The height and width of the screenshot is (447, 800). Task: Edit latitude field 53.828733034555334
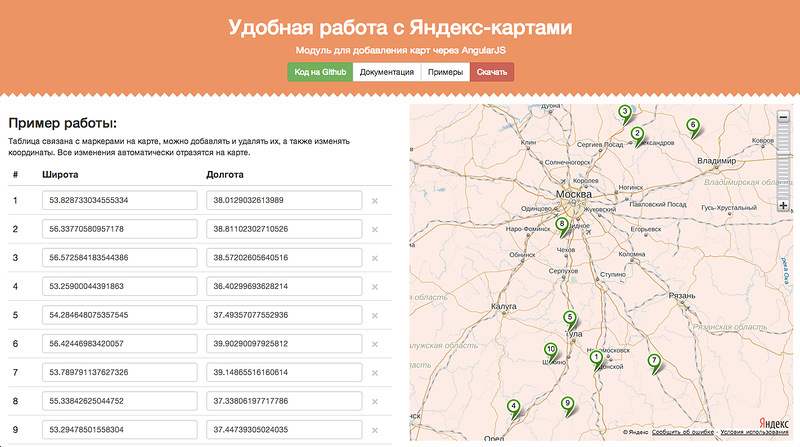point(119,200)
